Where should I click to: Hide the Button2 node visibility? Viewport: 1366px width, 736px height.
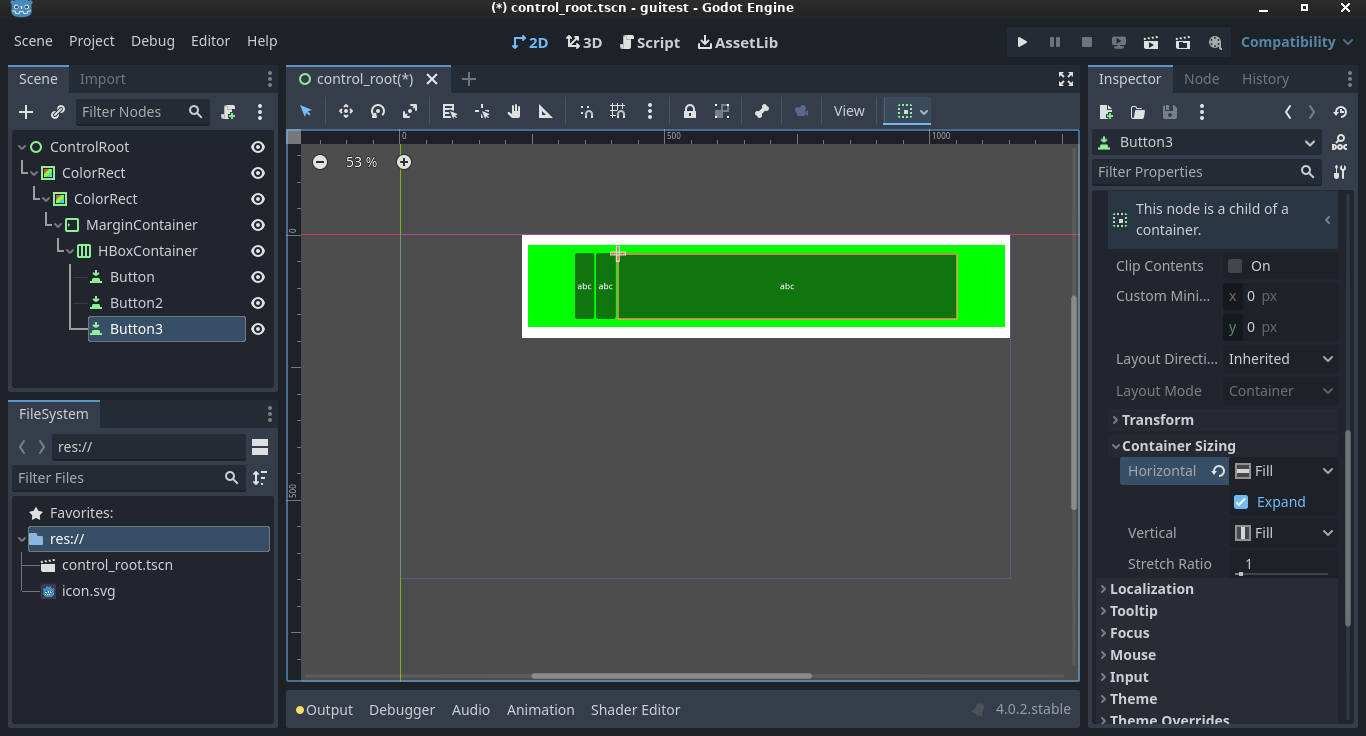258,303
